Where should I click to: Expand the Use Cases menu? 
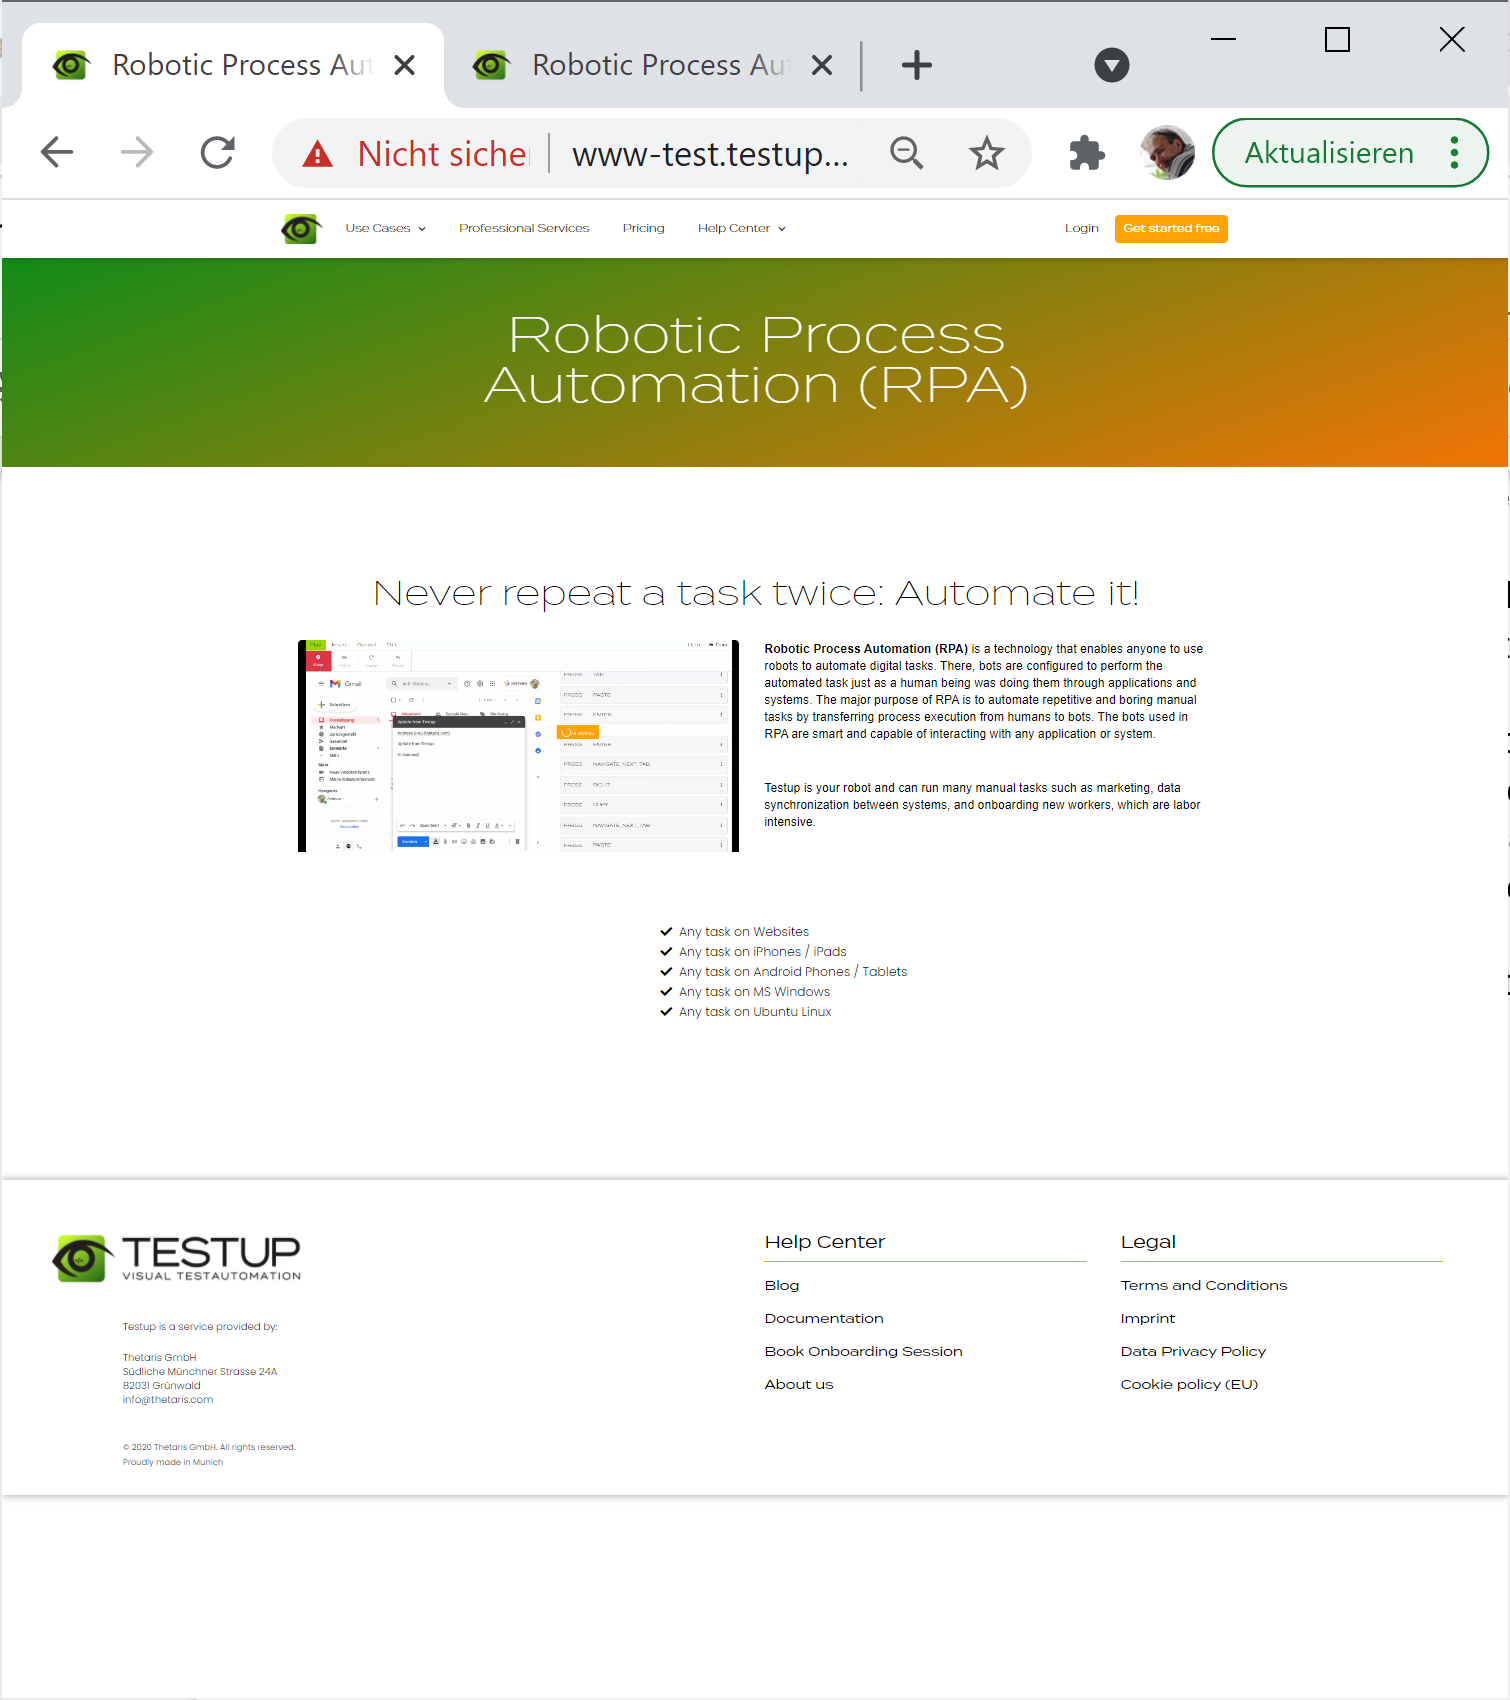click(386, 228)
